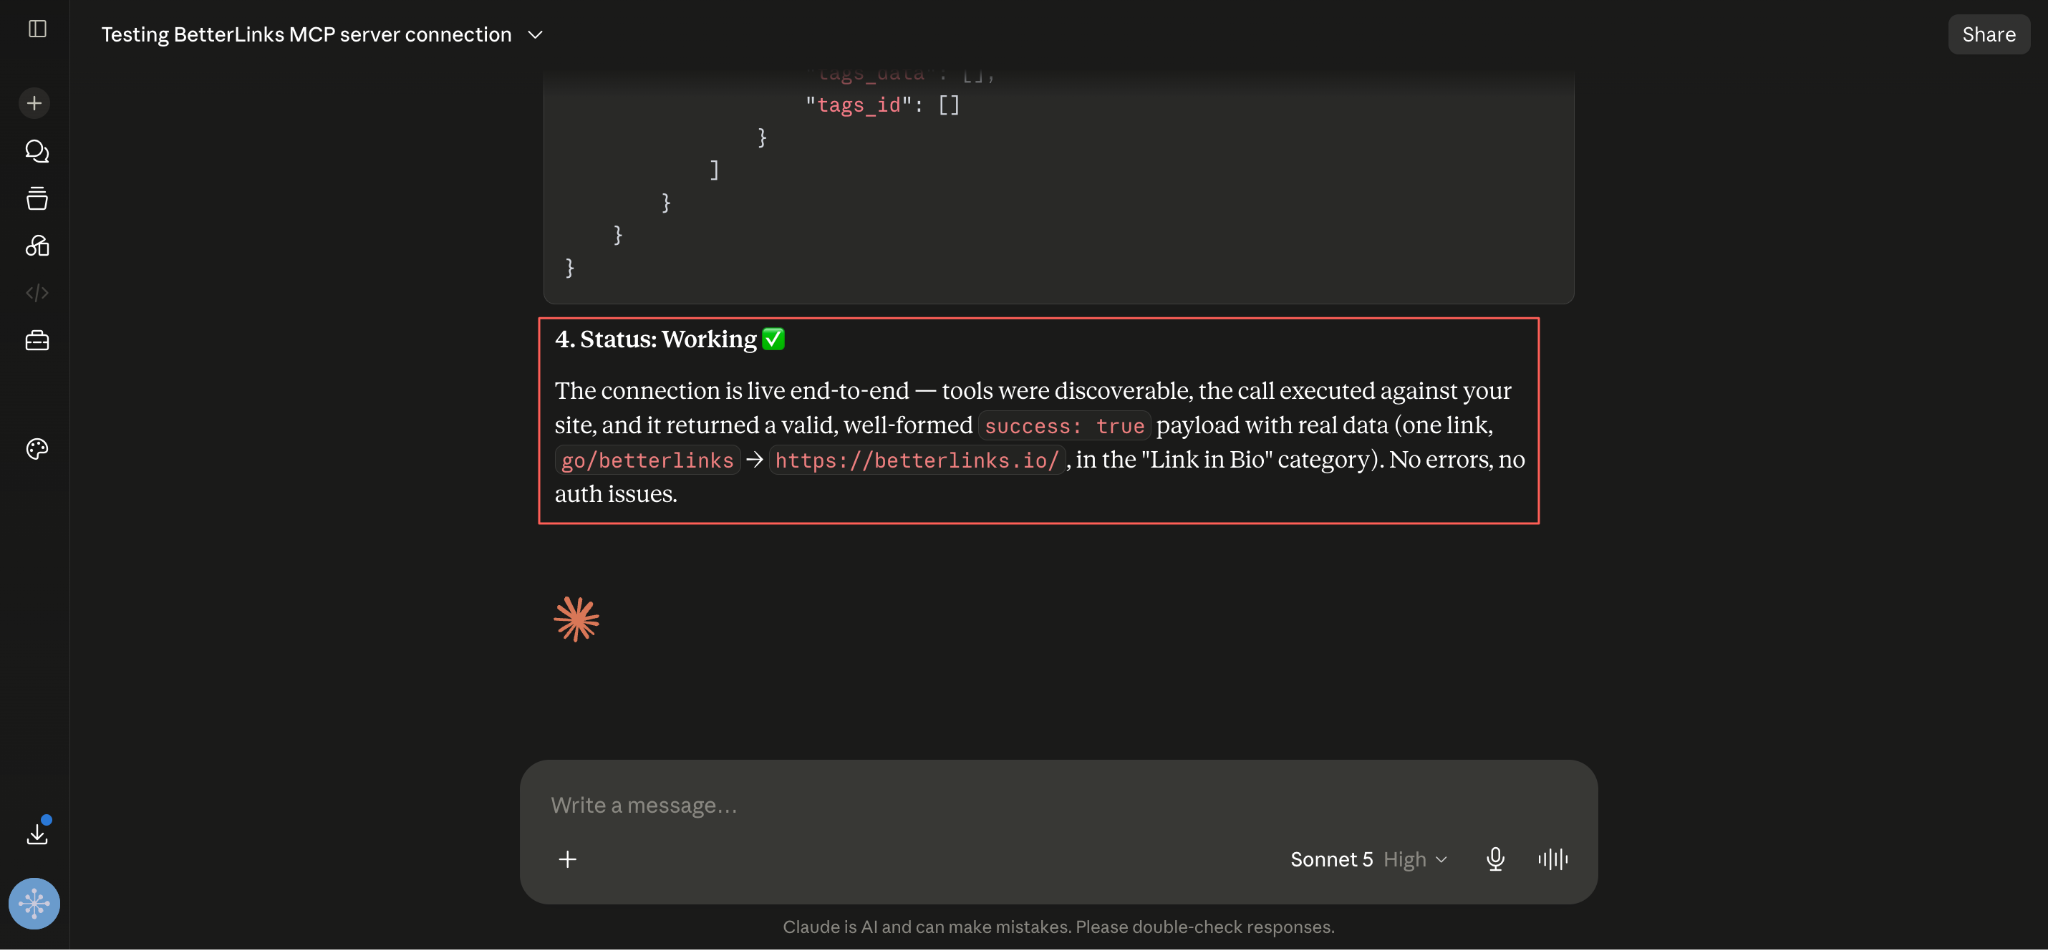Toggle the sidebar panel icon
The height and width of the screenshot is (950, 2048).
coord(37,29)
